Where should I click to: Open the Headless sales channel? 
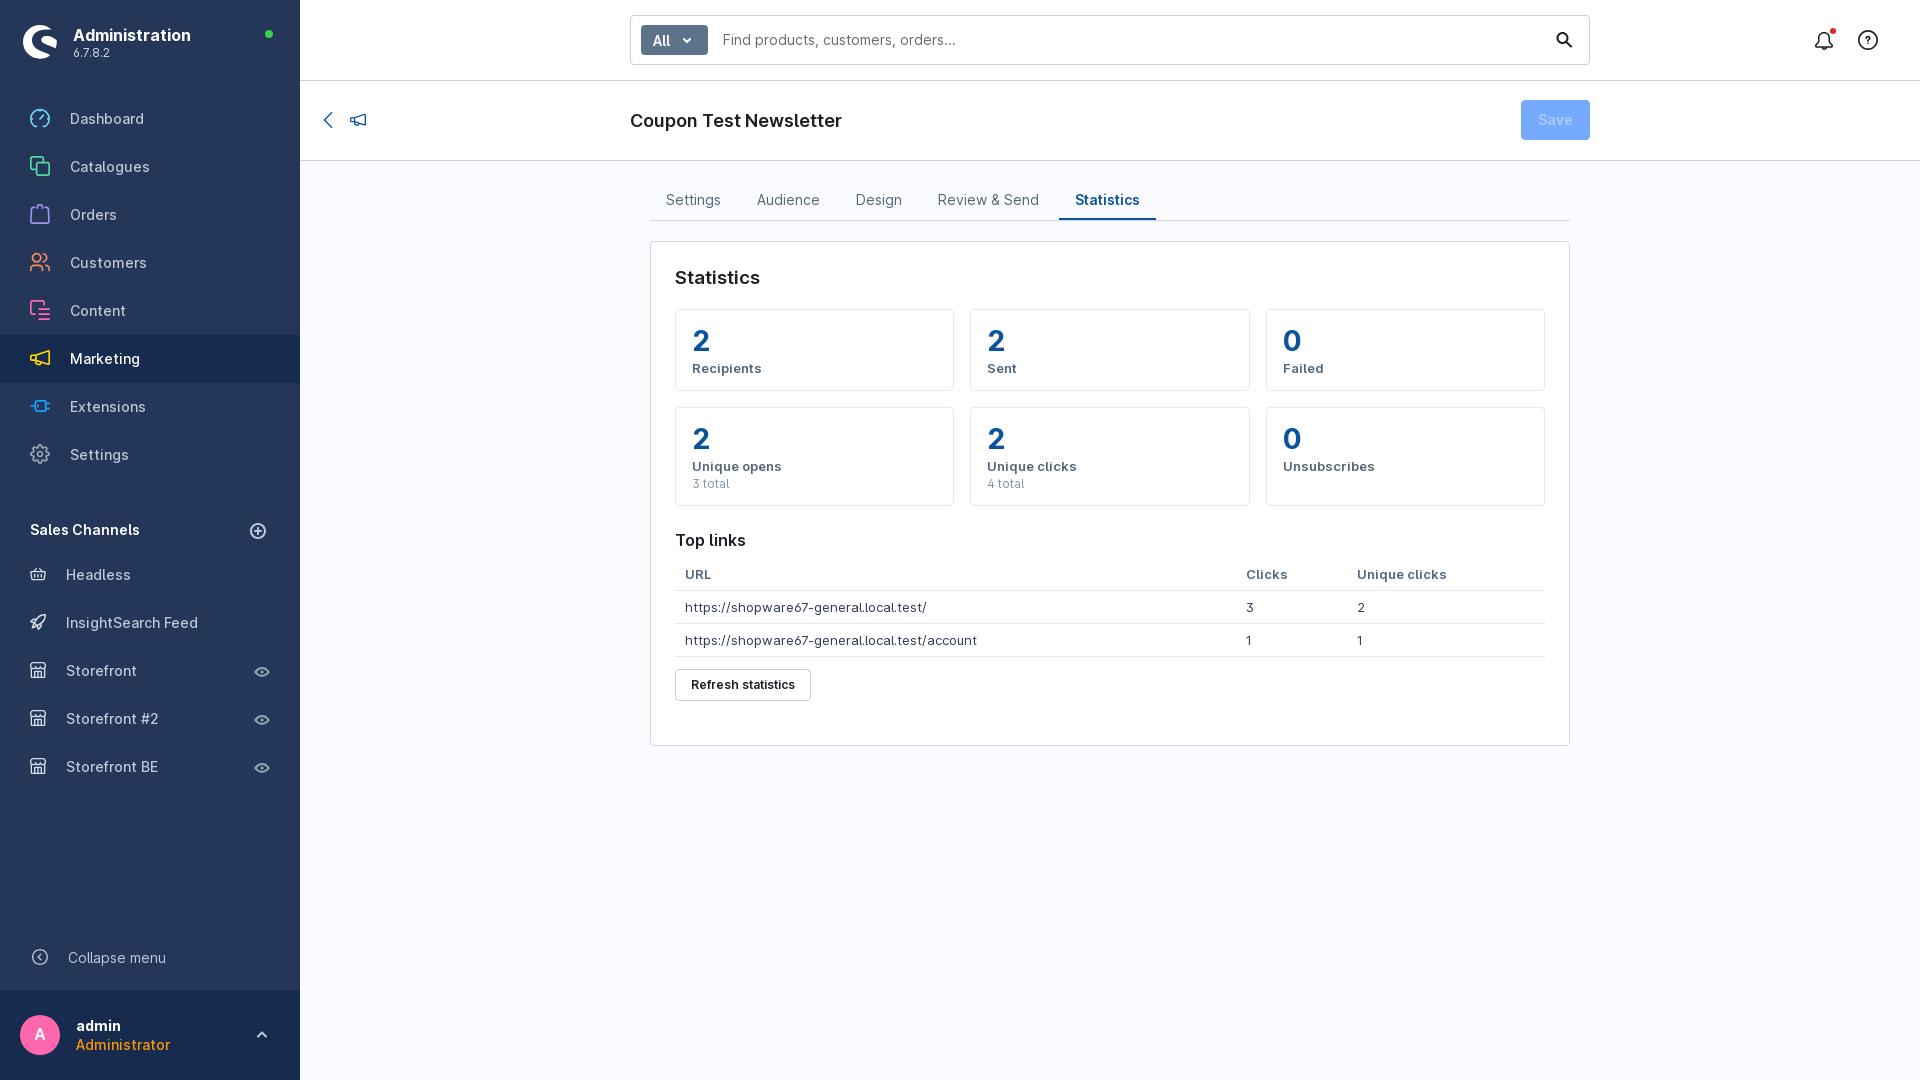(98, 575)
